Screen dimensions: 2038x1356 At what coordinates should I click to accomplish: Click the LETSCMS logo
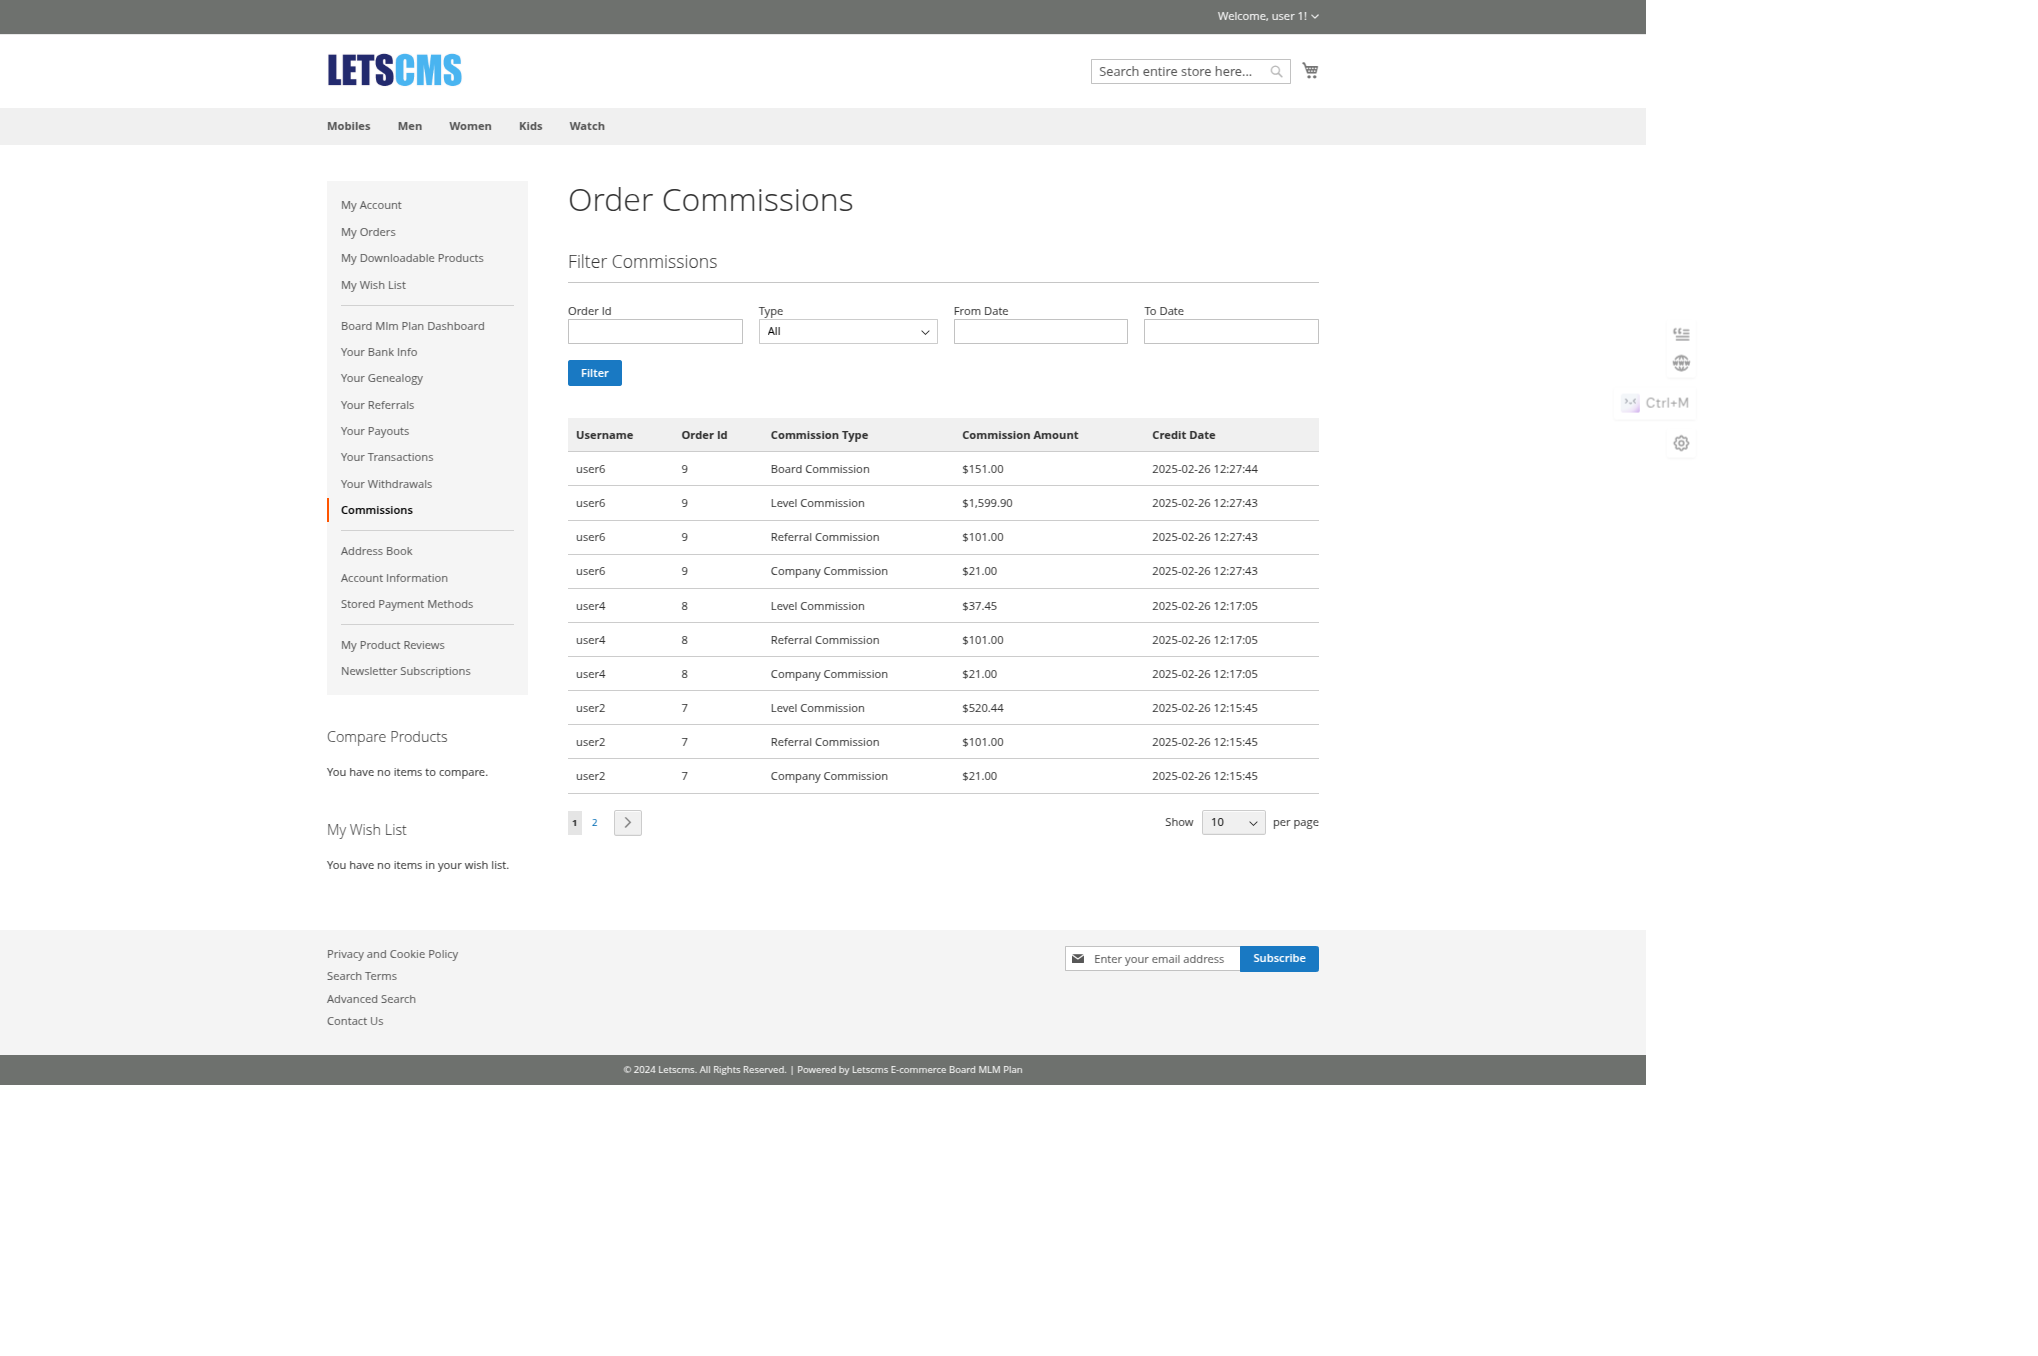click(393, 70)
